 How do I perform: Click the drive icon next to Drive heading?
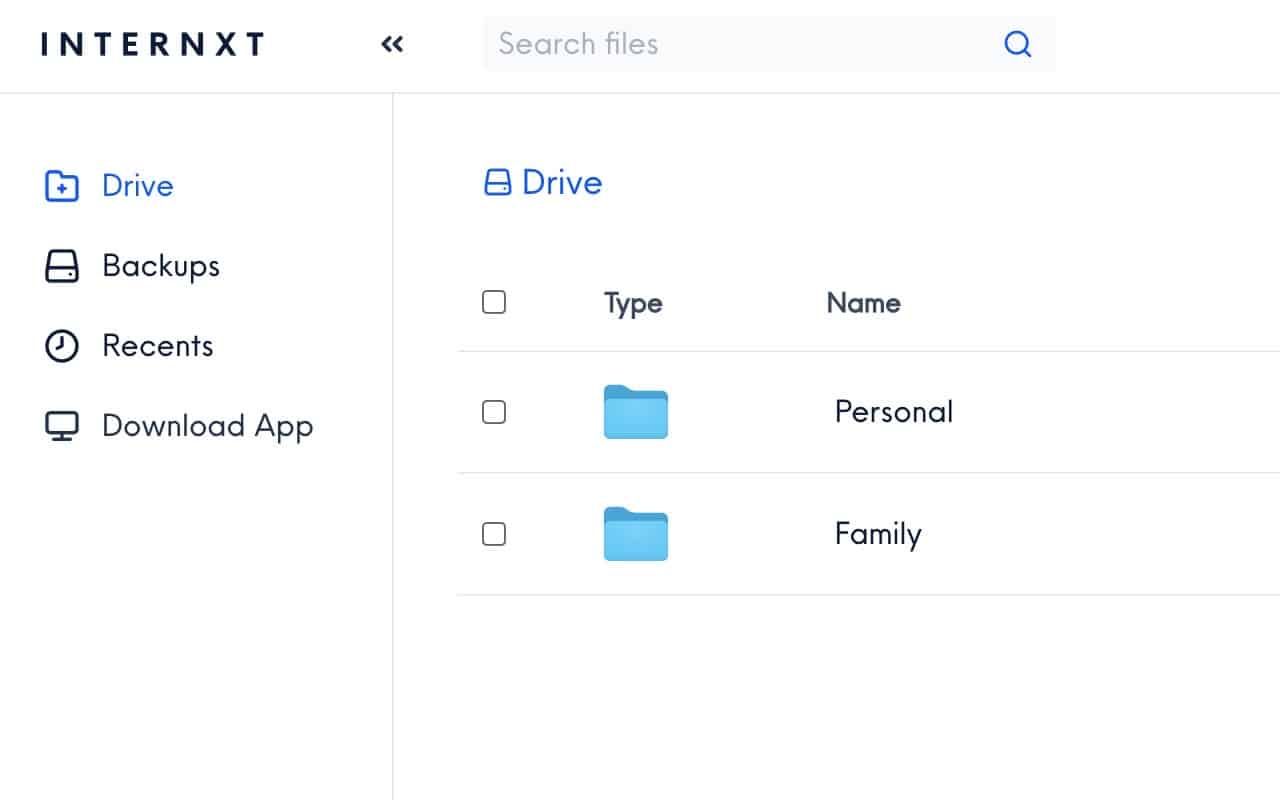point(498,182)
